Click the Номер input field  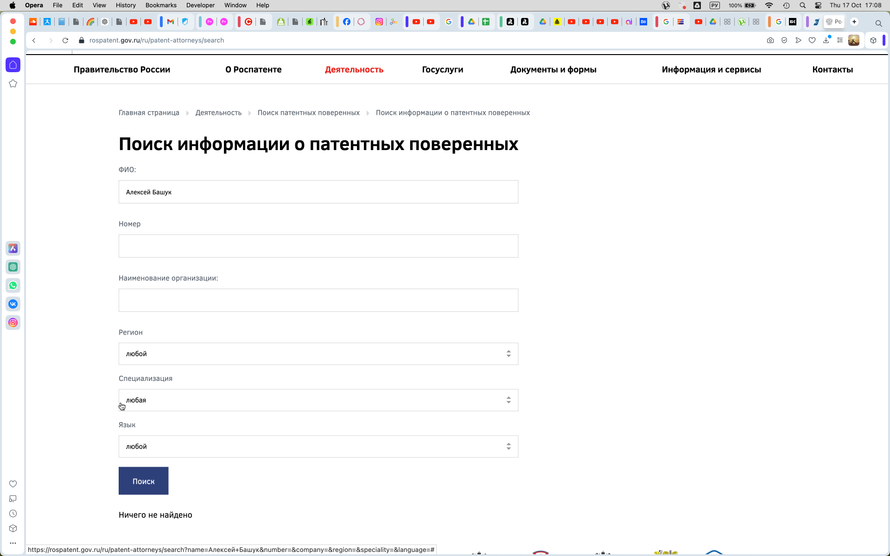(x=318, y=246)
